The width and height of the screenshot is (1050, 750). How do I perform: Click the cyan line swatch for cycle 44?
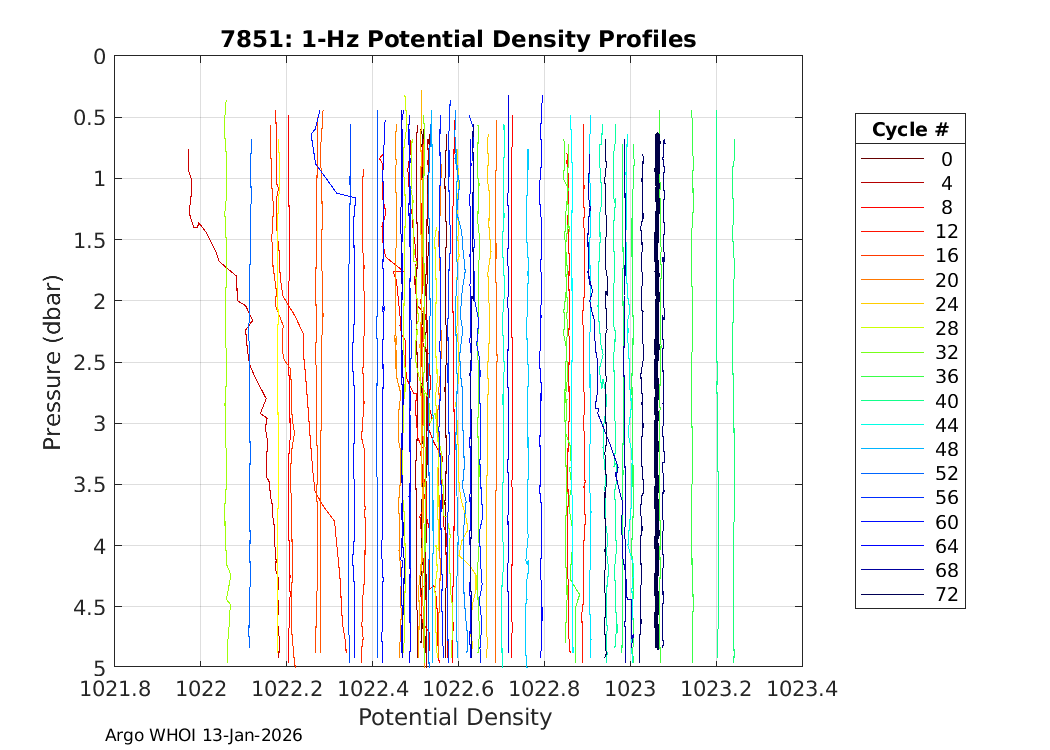pyautogui.click(x=892, y=426)
